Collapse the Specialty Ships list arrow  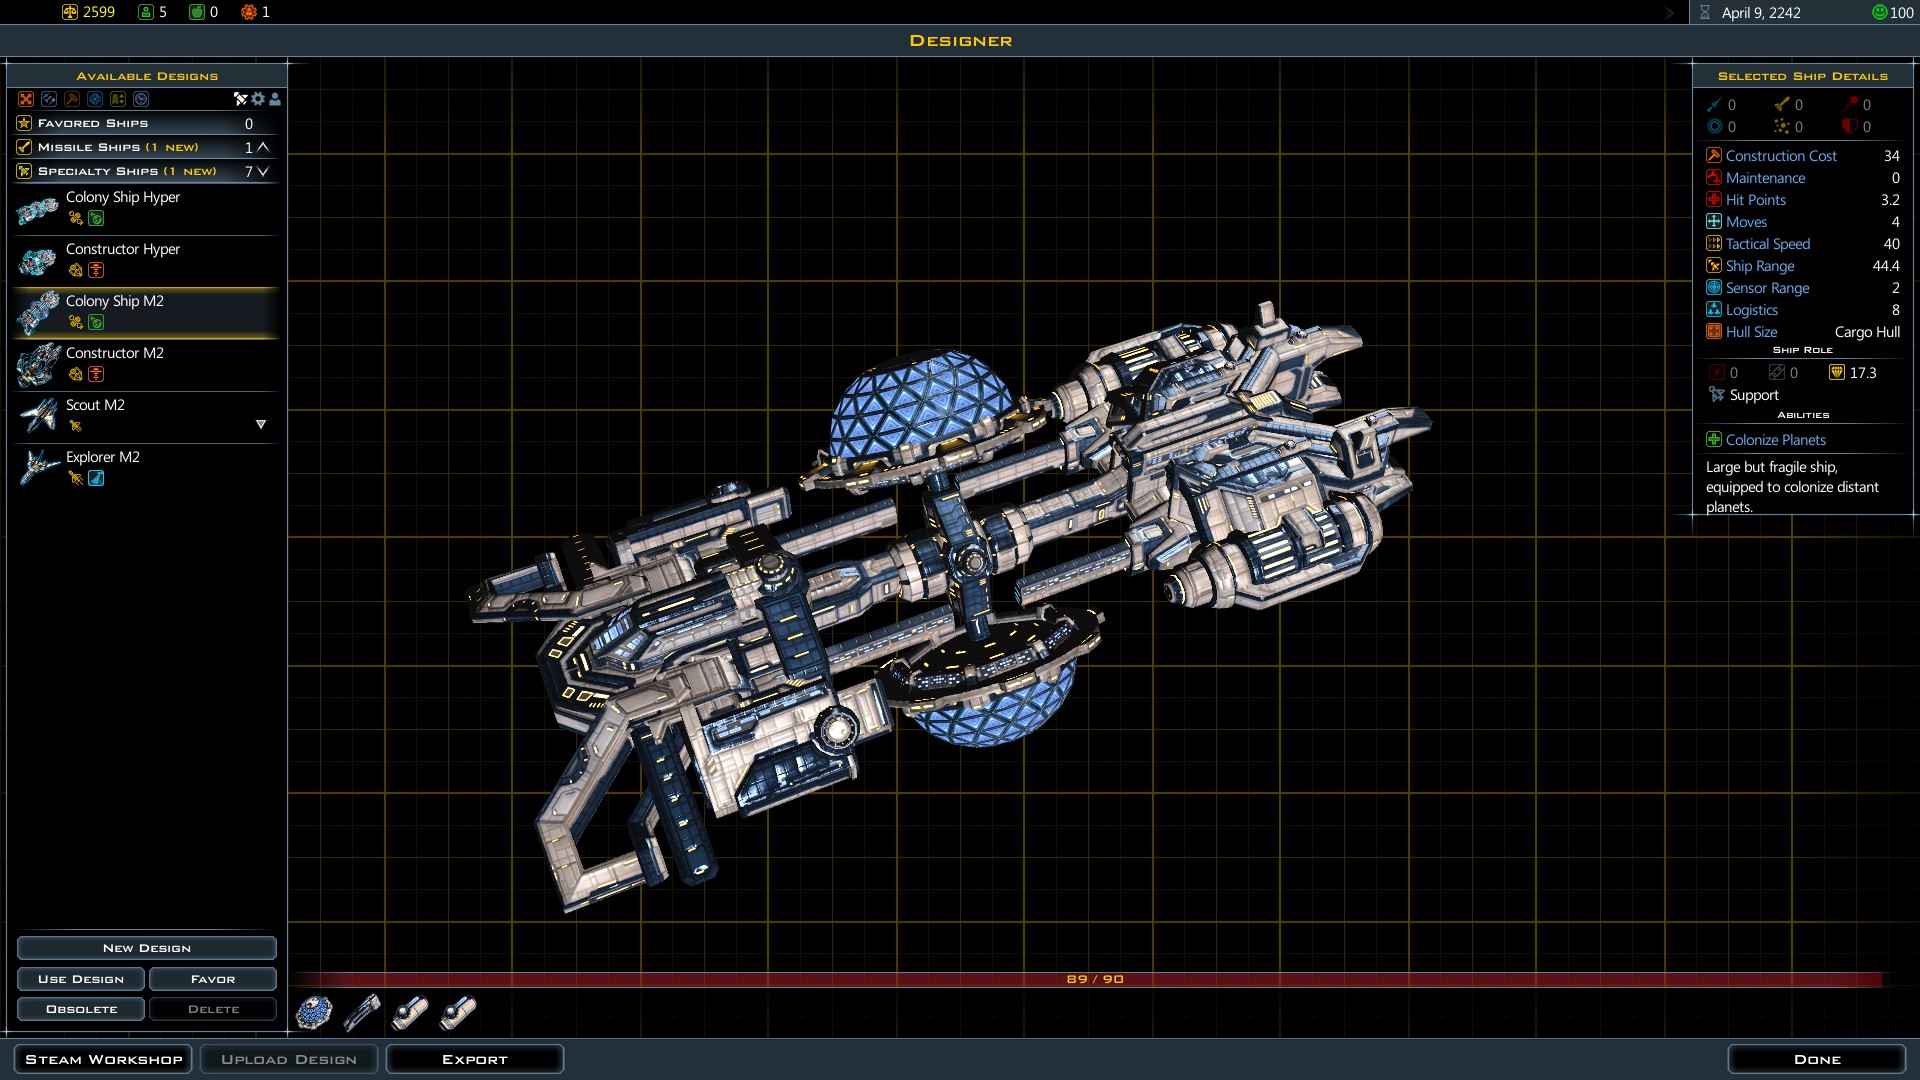coord(263,171)
